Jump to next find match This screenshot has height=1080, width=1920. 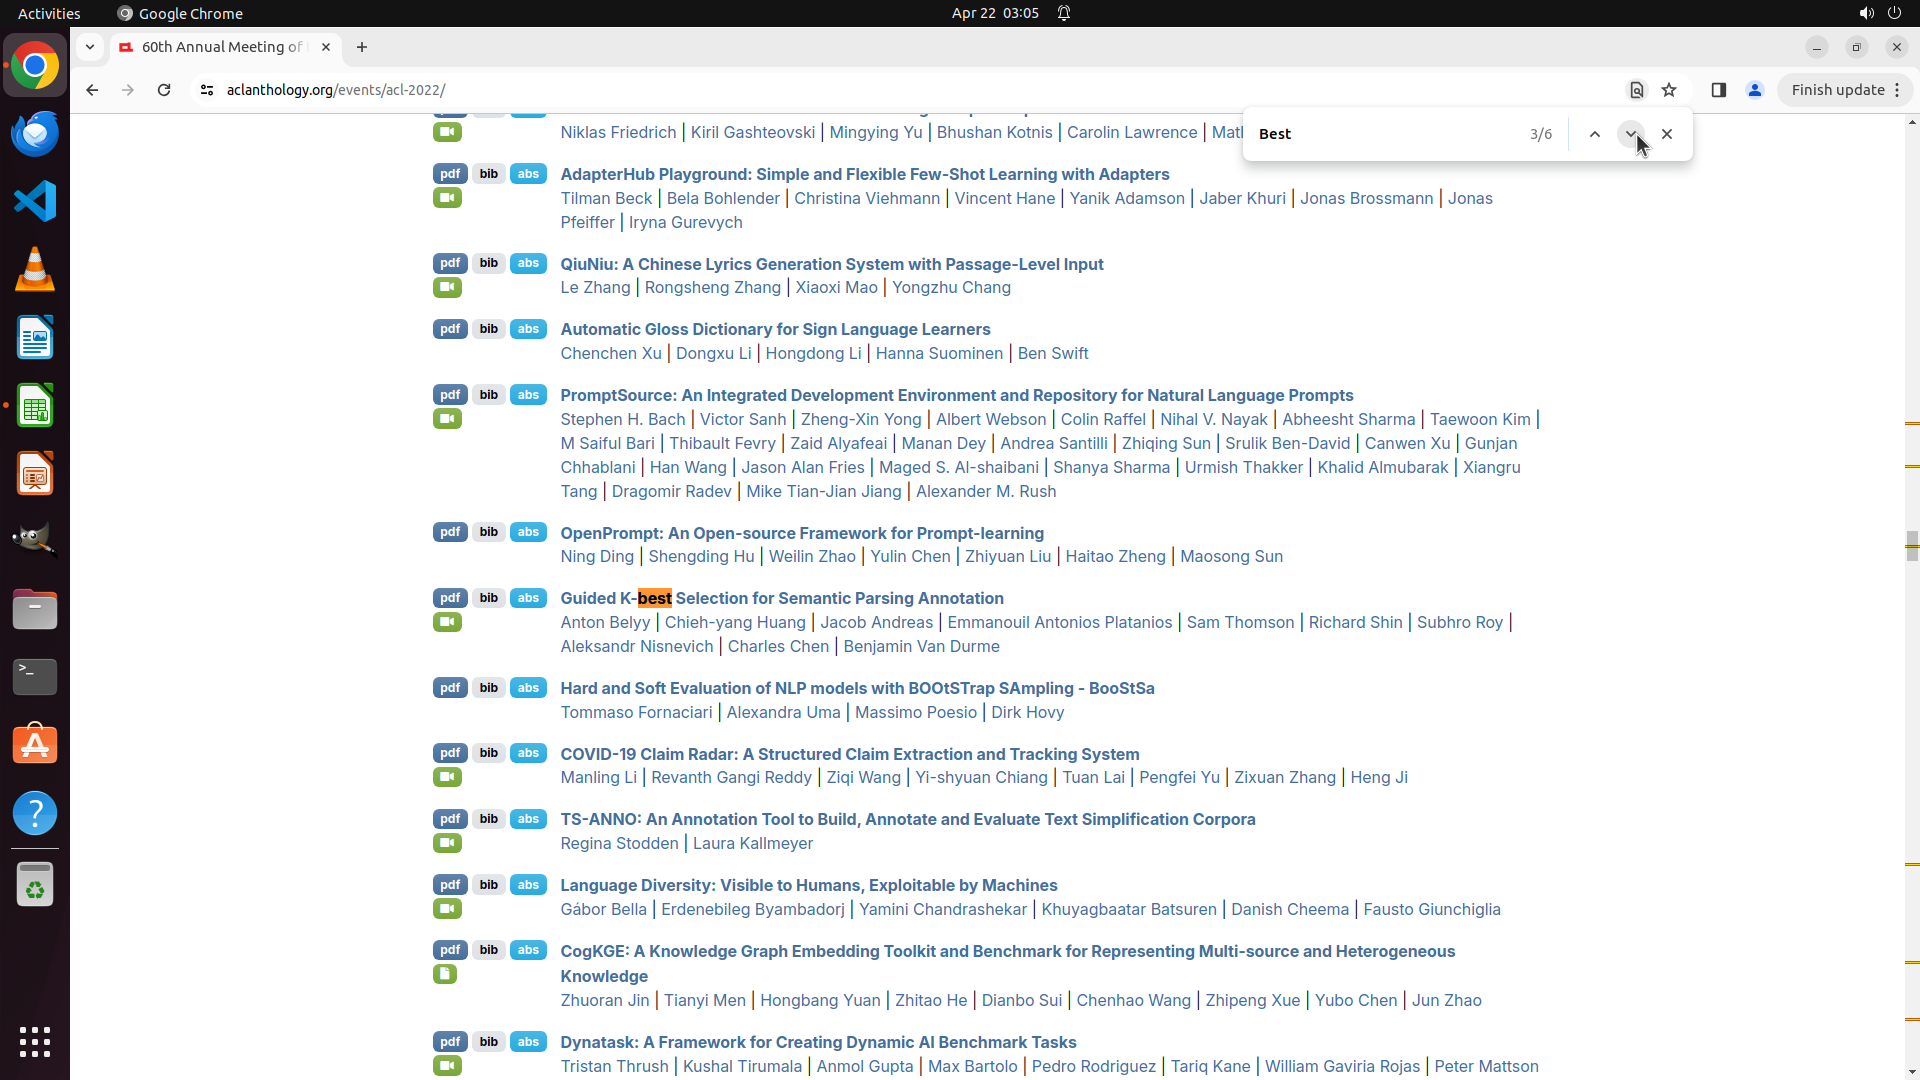coord(1630,134)
